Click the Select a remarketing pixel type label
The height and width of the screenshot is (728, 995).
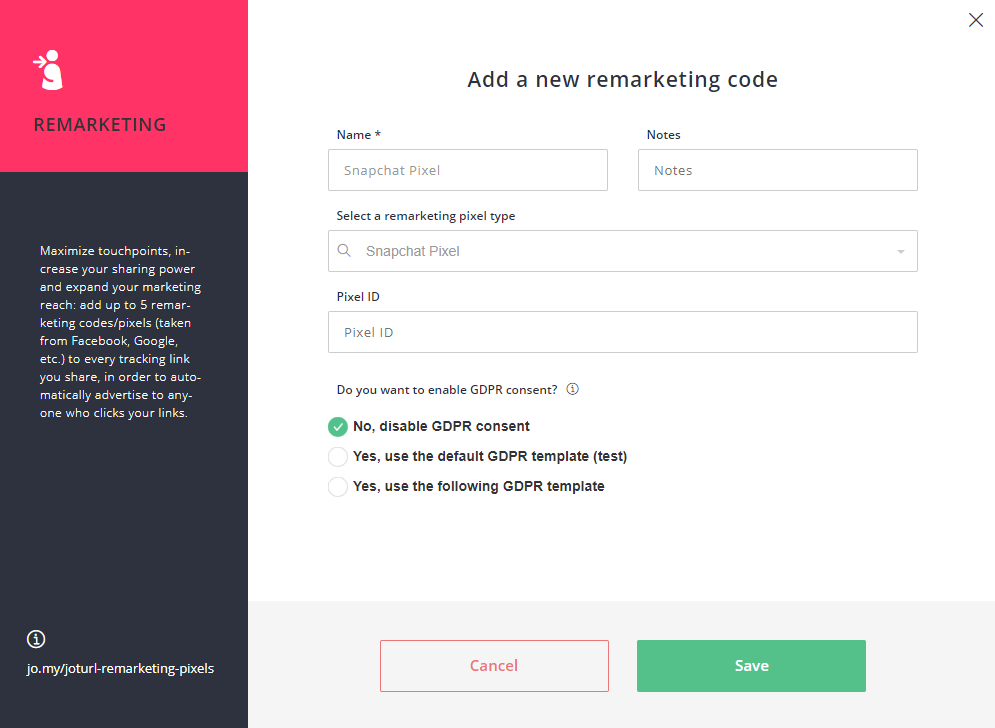tap(426, 216)
